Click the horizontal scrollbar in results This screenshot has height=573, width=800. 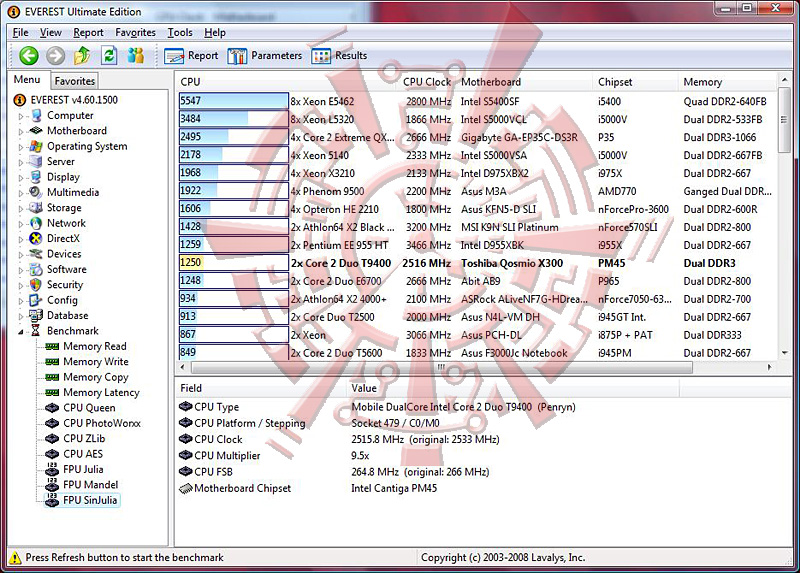(441, 367)
